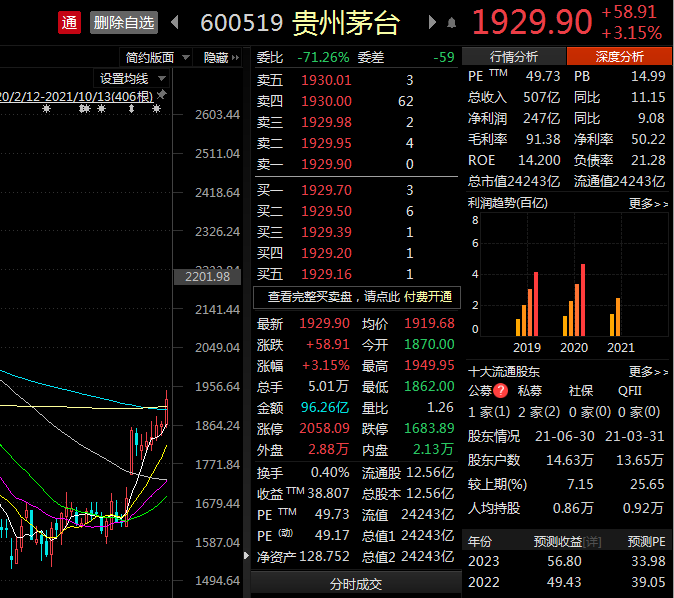The image size is (674, 598).
Task: Click the 分时成交 bar
Action: click(355, 584)
